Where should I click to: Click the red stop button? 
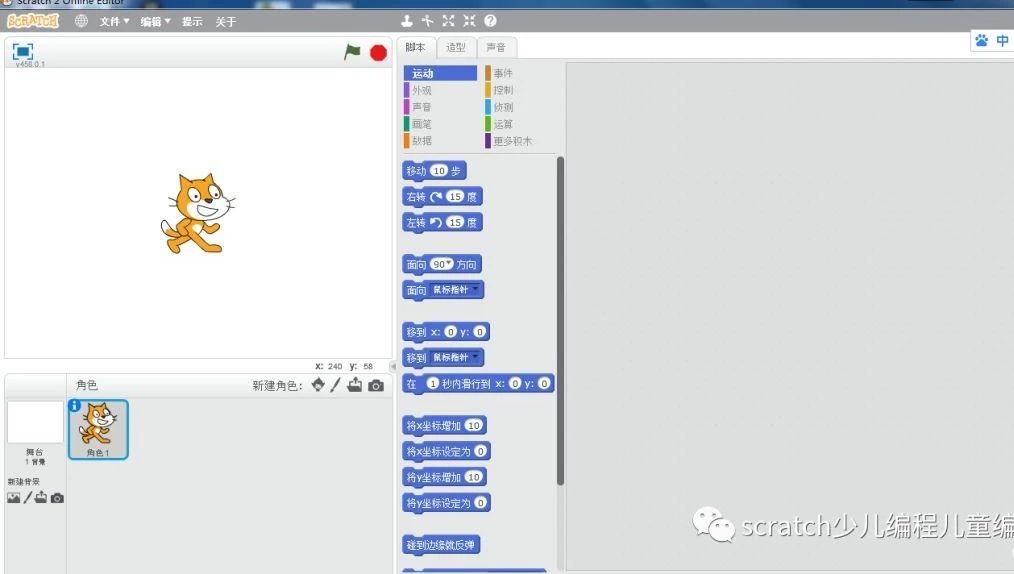point(378,52)
